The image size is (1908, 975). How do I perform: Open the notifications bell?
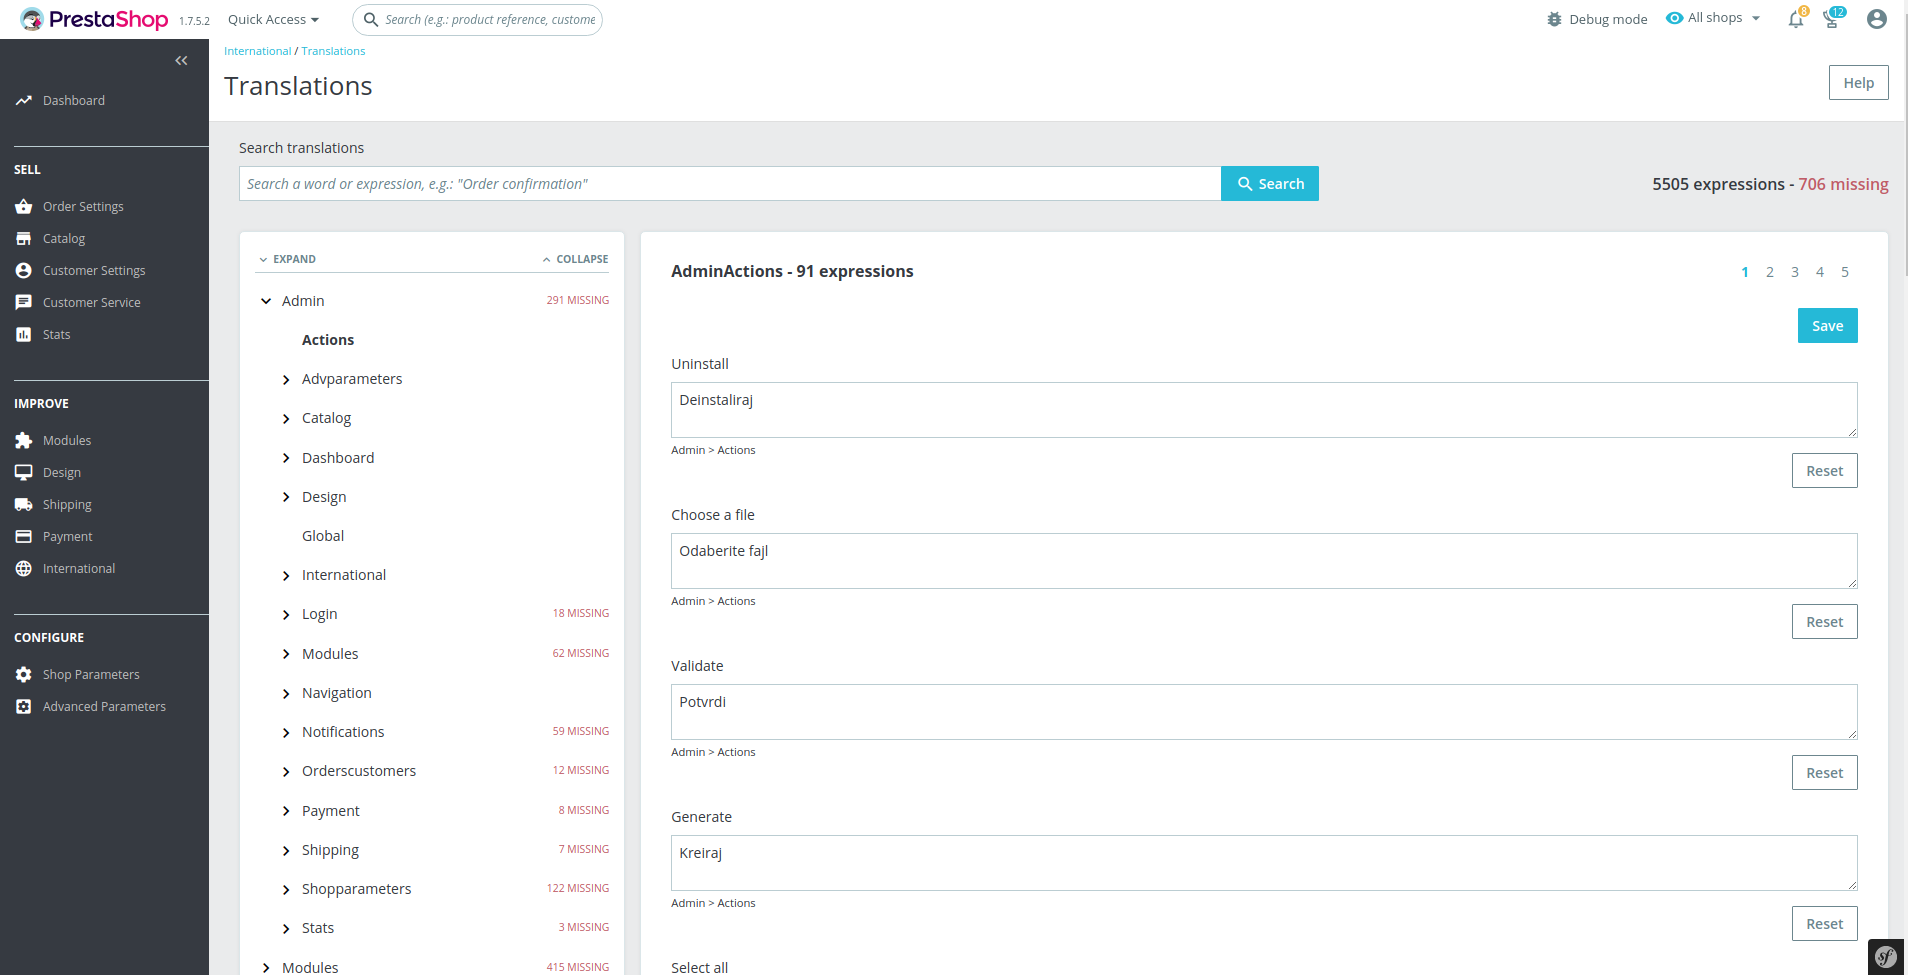pyautogui.click(x=1796, y=19)
